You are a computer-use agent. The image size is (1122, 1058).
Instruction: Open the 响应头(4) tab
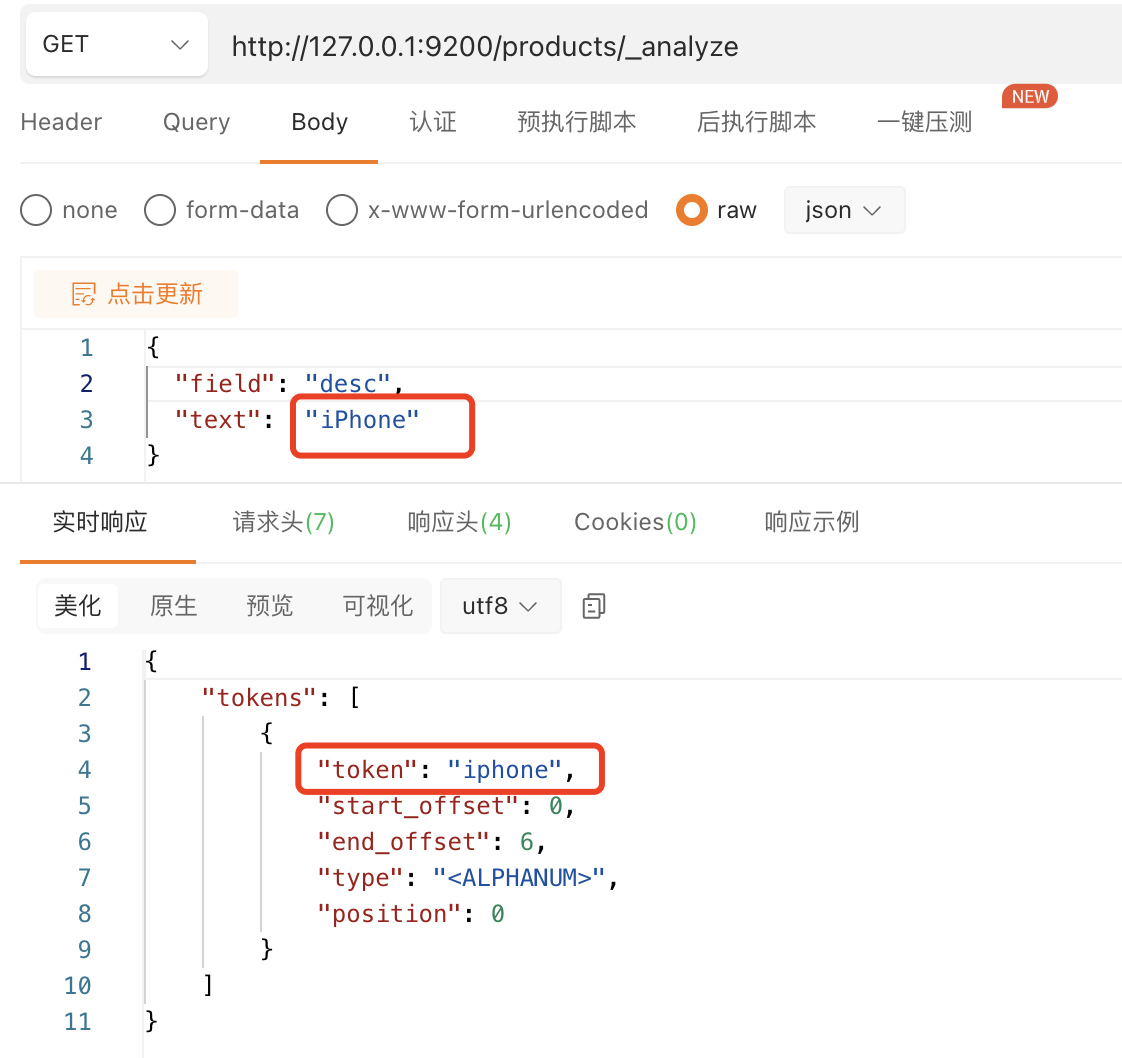[x=459, y=521]
